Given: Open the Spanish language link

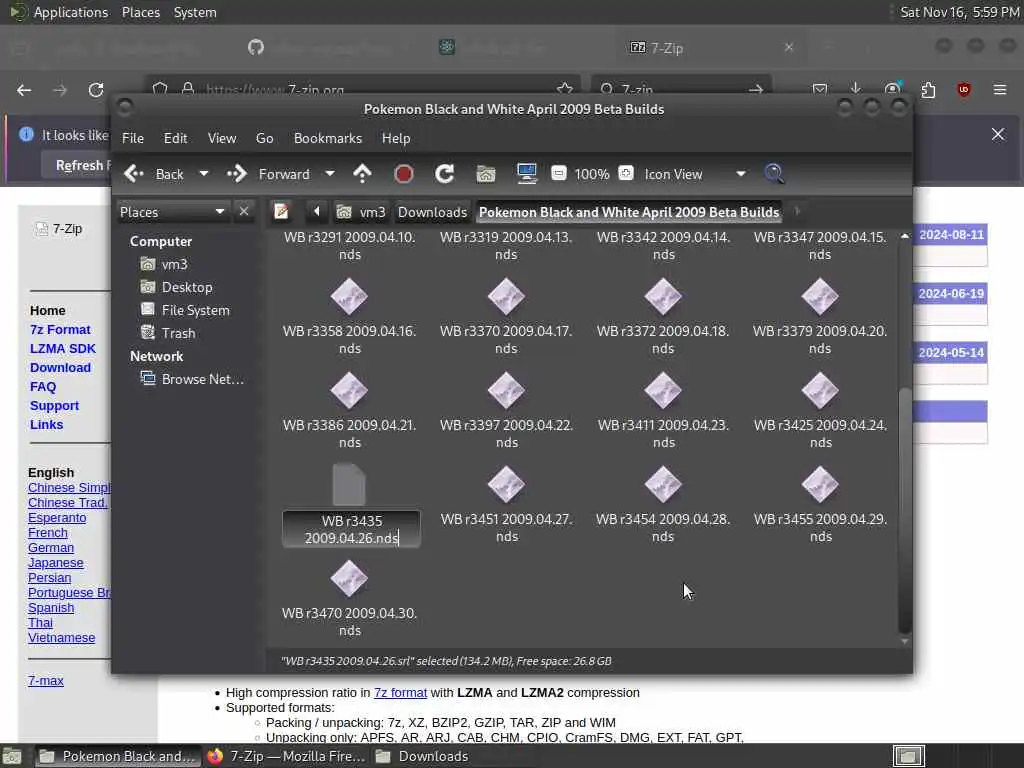Looking at the screenshot, I should [x=51, y=608].
